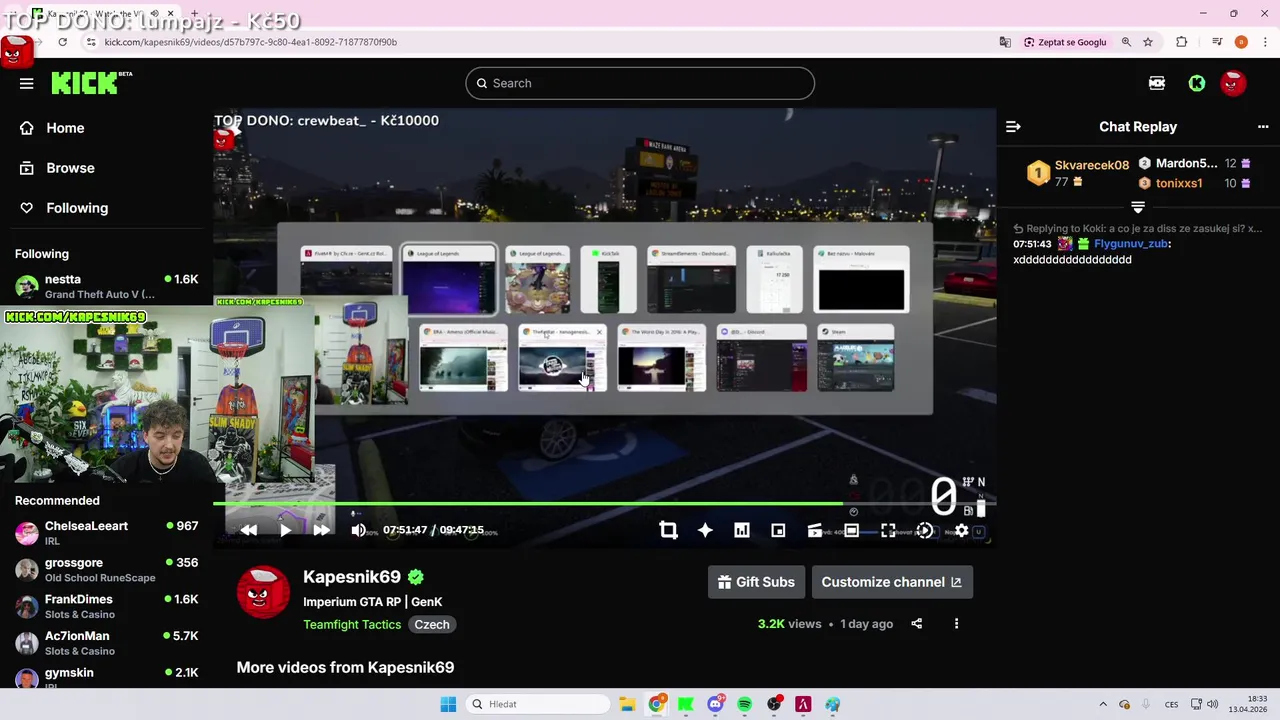Image resolution: width=1280 pixels, height=720 pixels.
Task: Open ChelseaLeeart recommended channel
Action: [x=106, y=533]
